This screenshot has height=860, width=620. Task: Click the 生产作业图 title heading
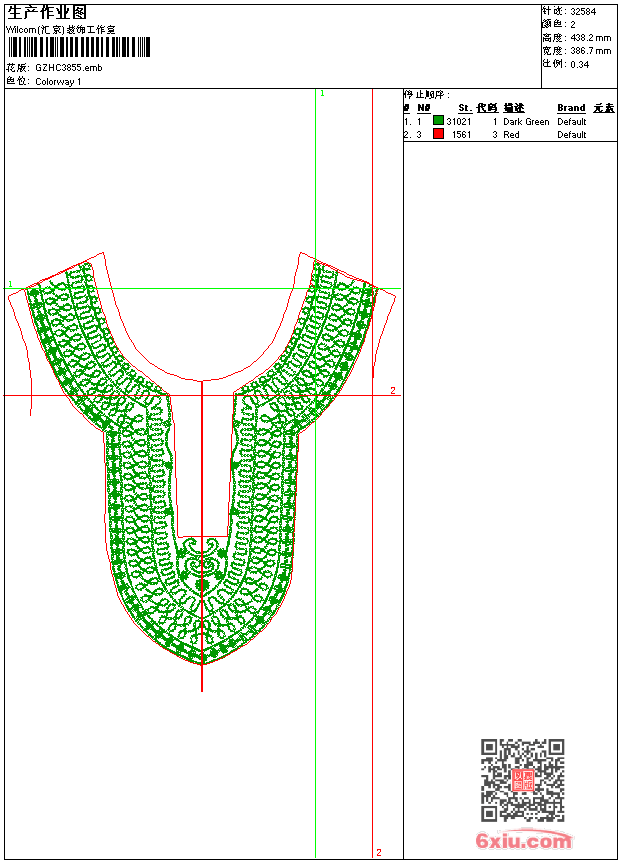[47, 12]
